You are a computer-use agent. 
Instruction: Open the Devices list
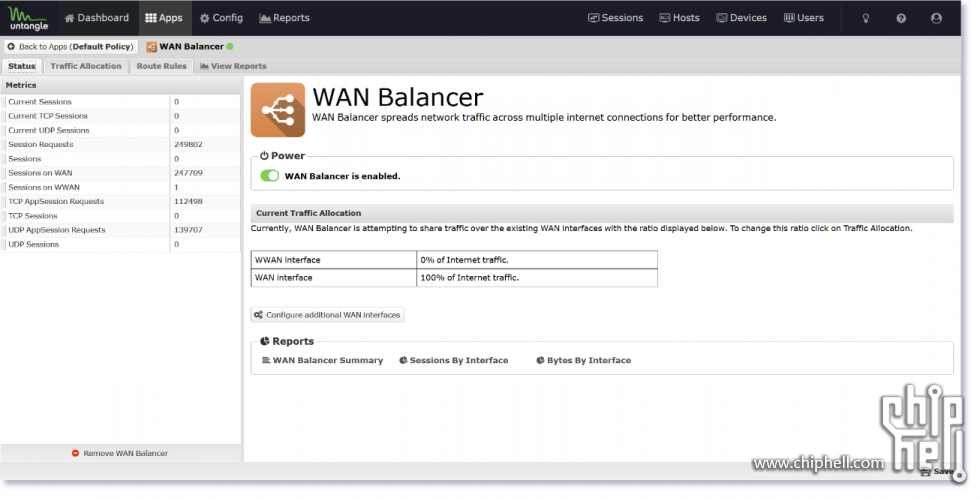pos(741,18)
